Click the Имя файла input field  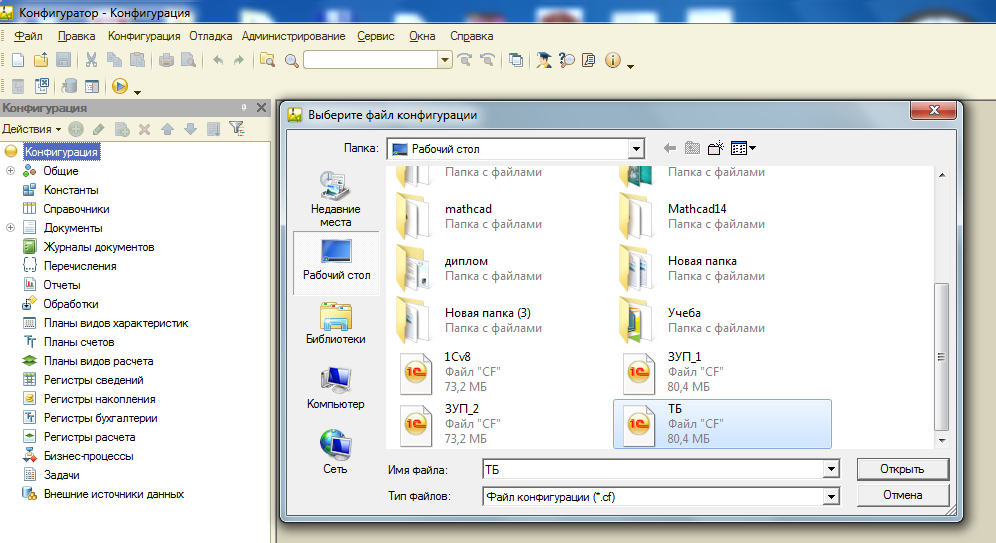click(x=654, y=469)
